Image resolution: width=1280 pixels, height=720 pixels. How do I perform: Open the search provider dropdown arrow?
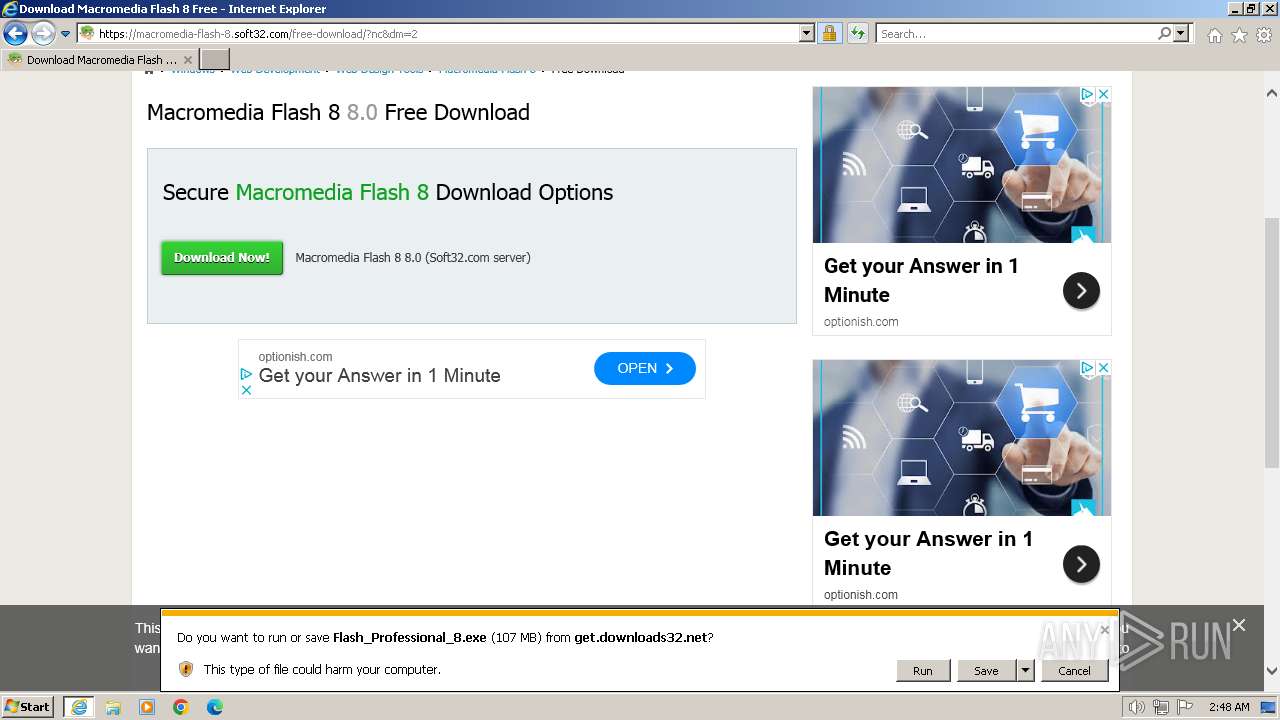[1181, 33]
